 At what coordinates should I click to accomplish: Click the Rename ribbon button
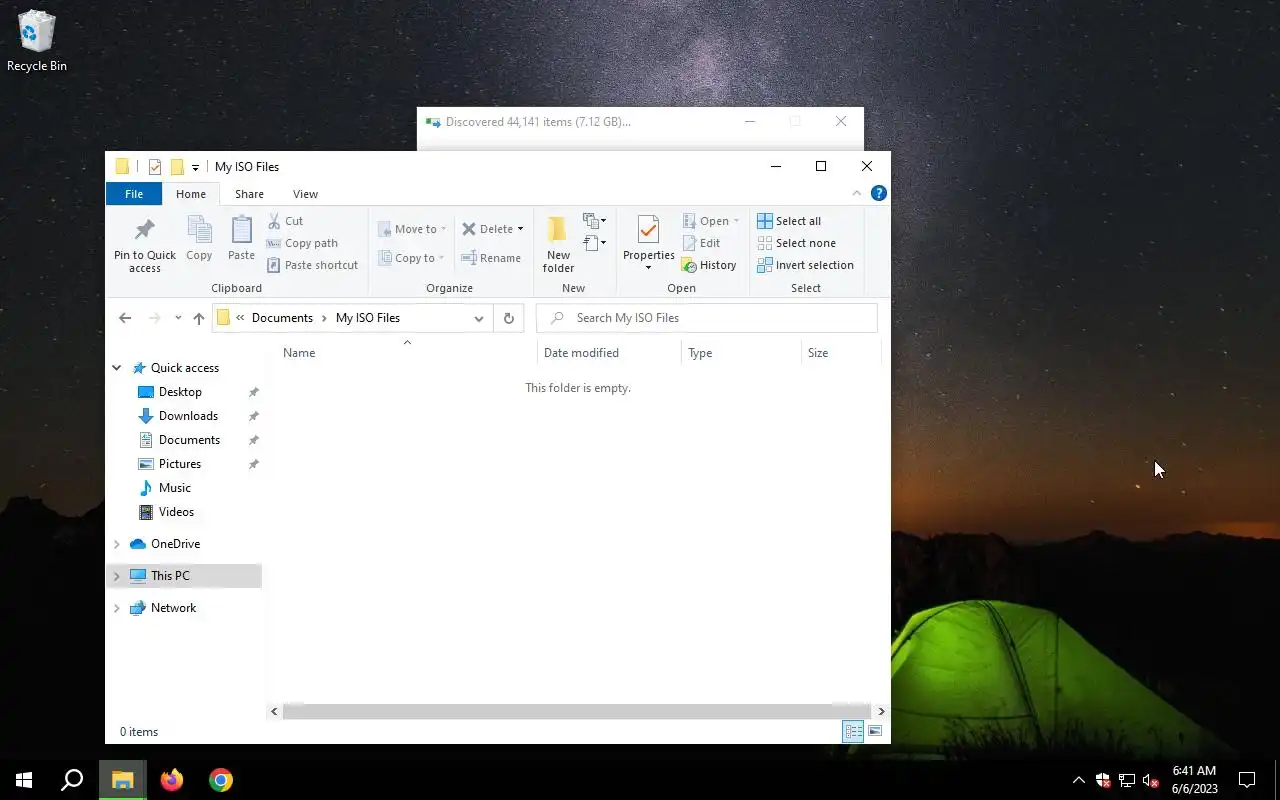click(491, 258)
